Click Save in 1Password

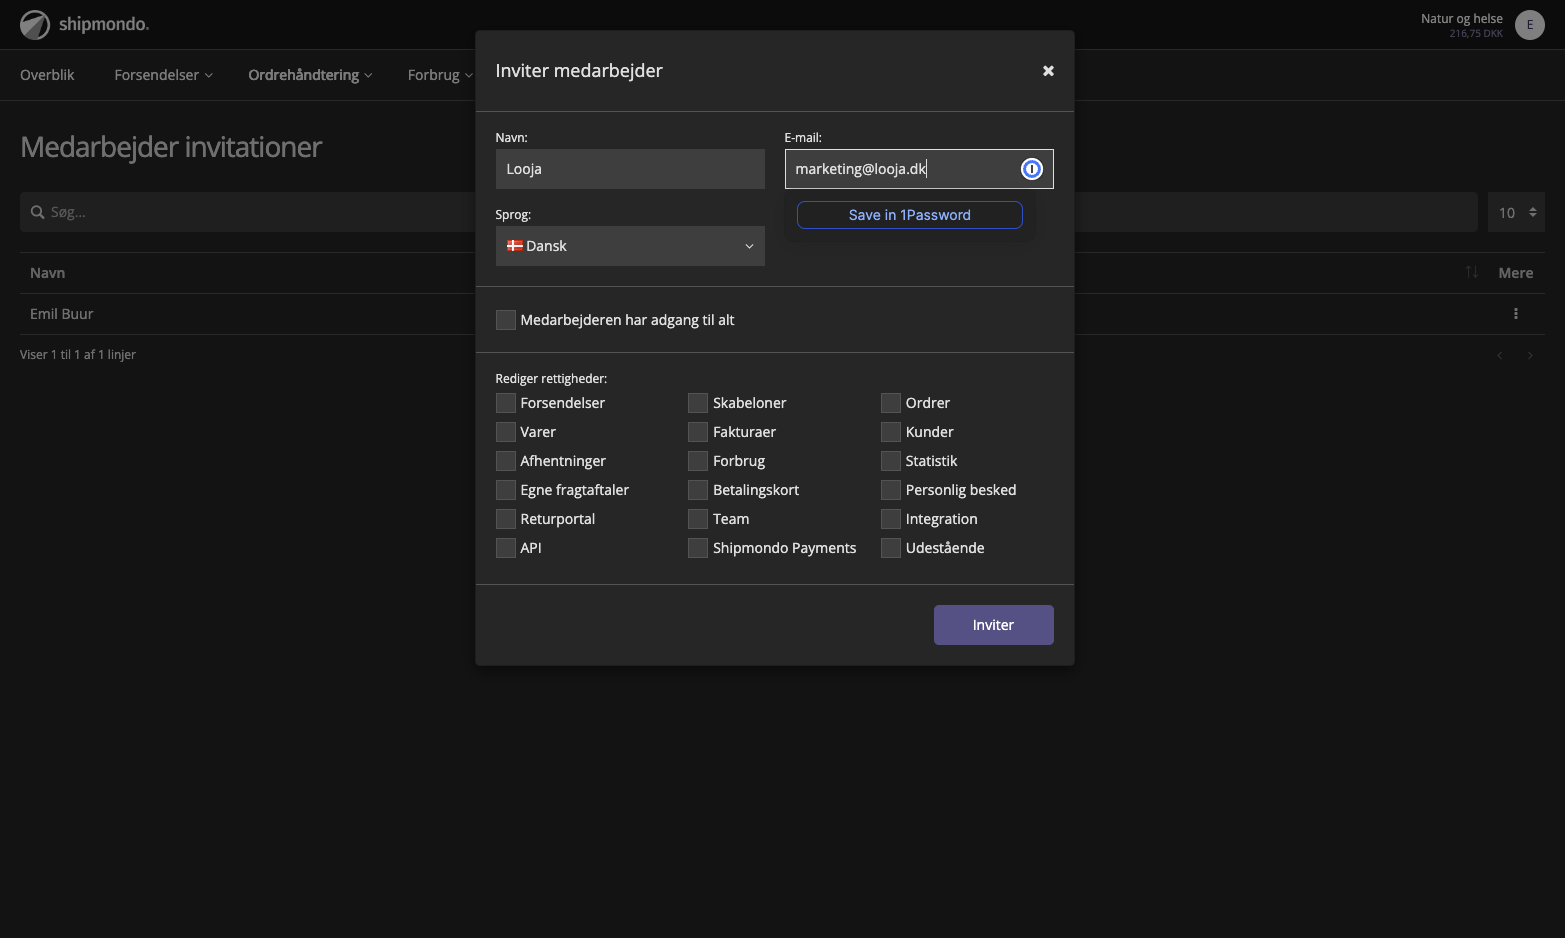click(x=910, y=215)
